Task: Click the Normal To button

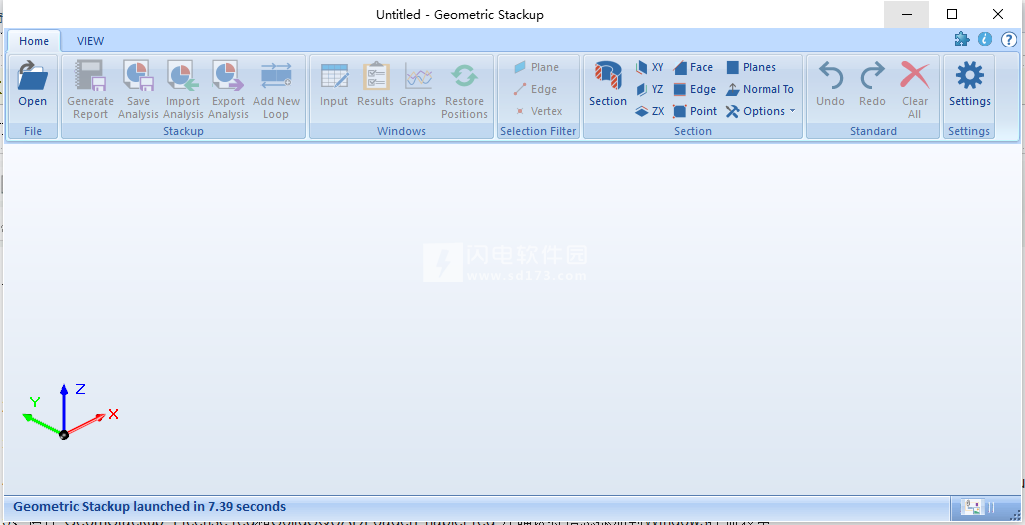Action: coord(760,90)
